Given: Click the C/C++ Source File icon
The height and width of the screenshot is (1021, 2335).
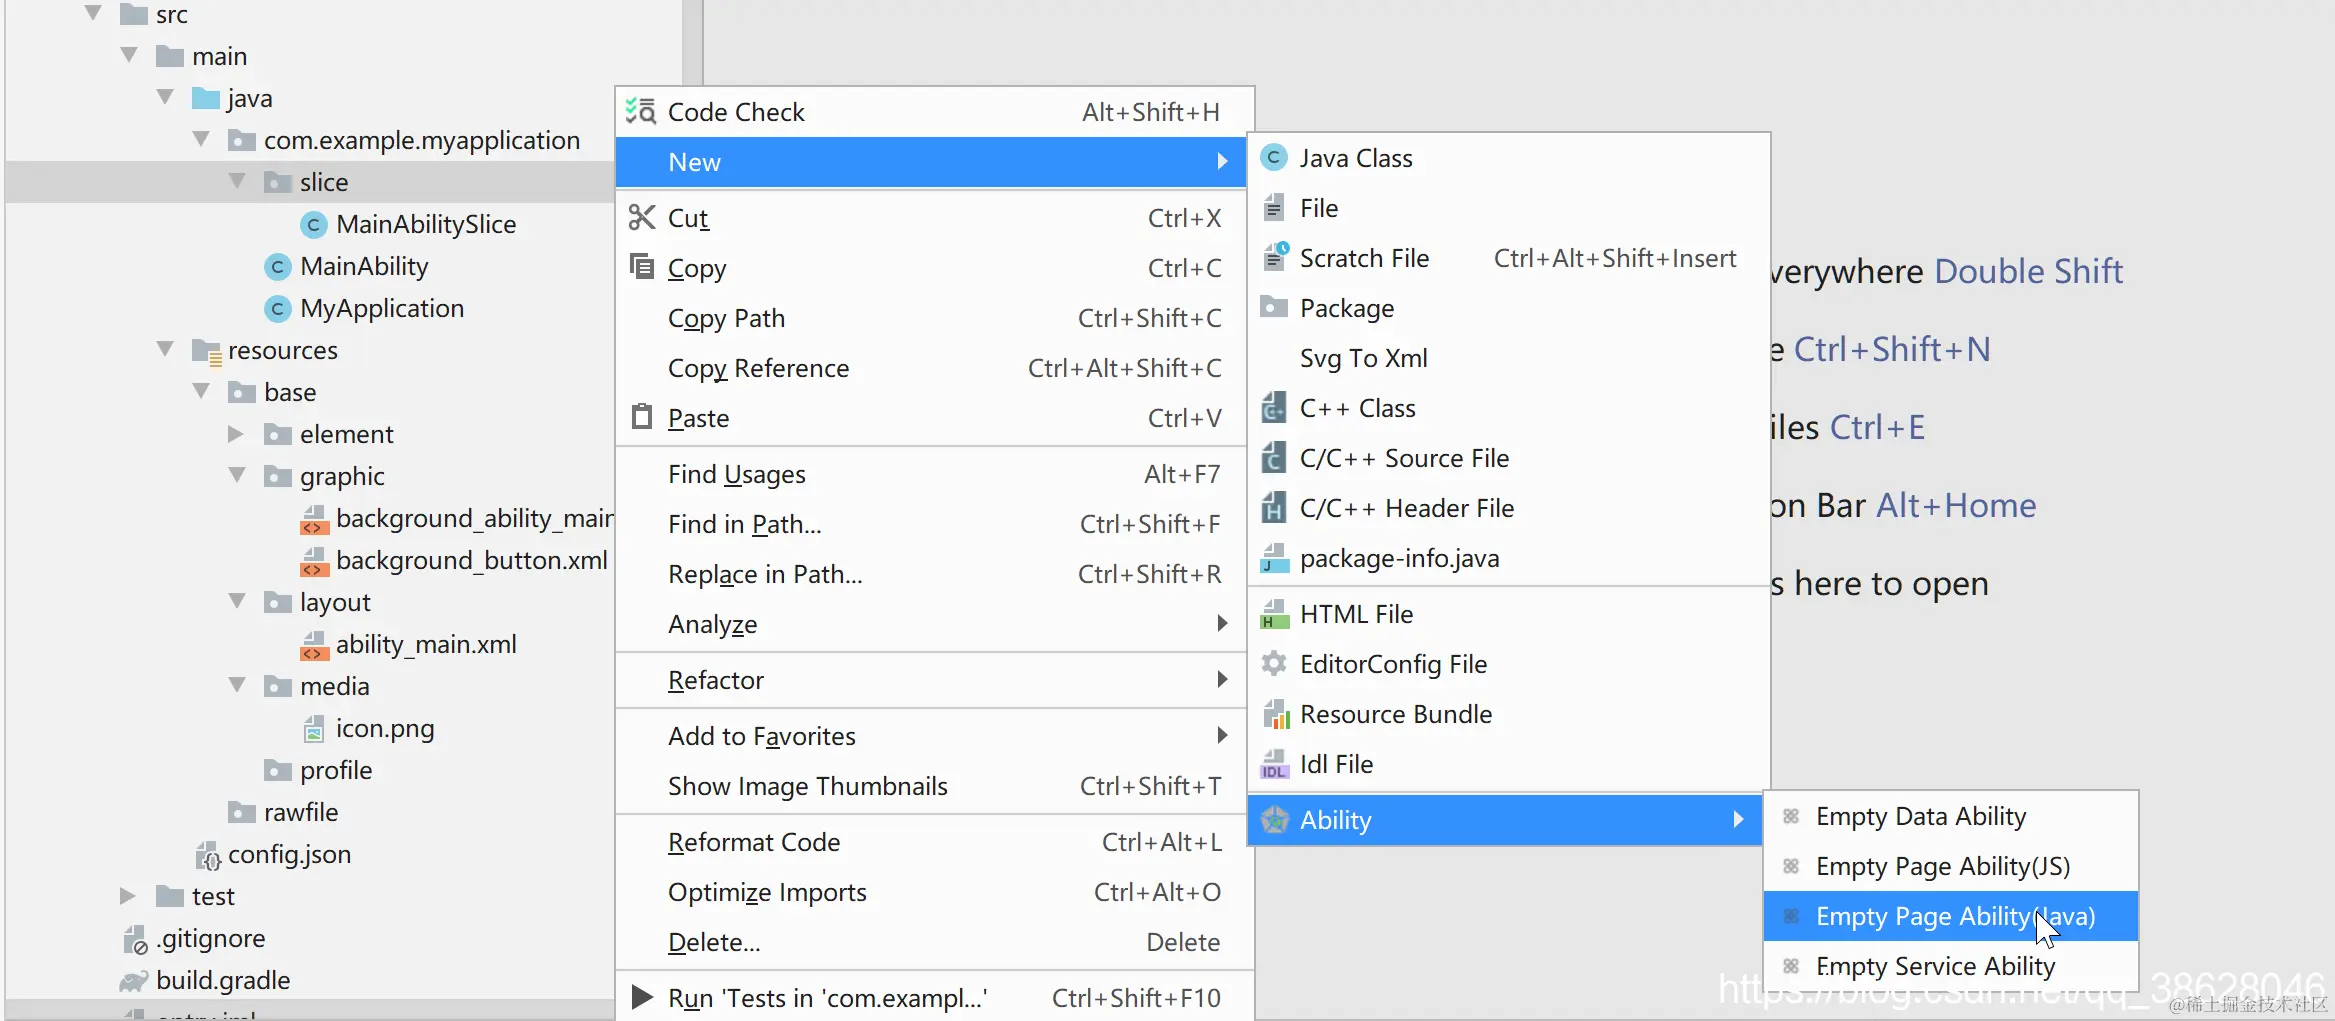Looking at the screenshot, I should pyautogui.click(x=1273, y=457).
